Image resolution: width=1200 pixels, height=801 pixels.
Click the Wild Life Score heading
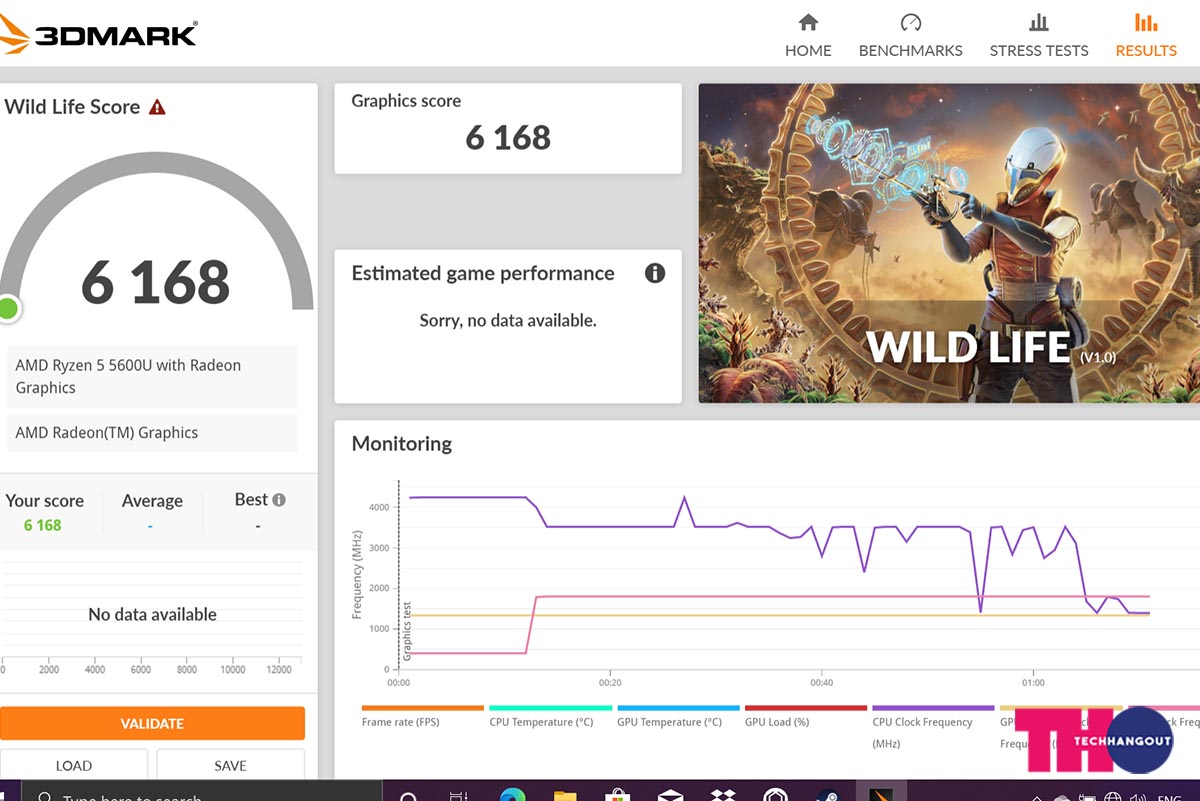click(x=72, y=107)
